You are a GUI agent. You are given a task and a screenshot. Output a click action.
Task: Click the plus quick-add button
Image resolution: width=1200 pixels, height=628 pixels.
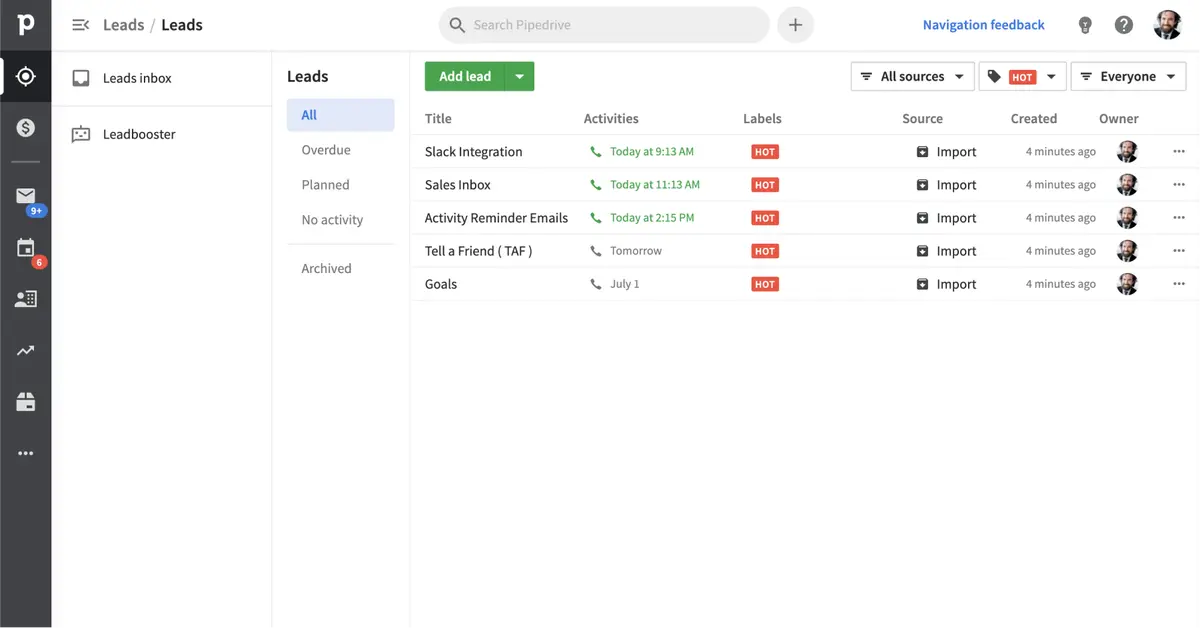pos(795,25)
